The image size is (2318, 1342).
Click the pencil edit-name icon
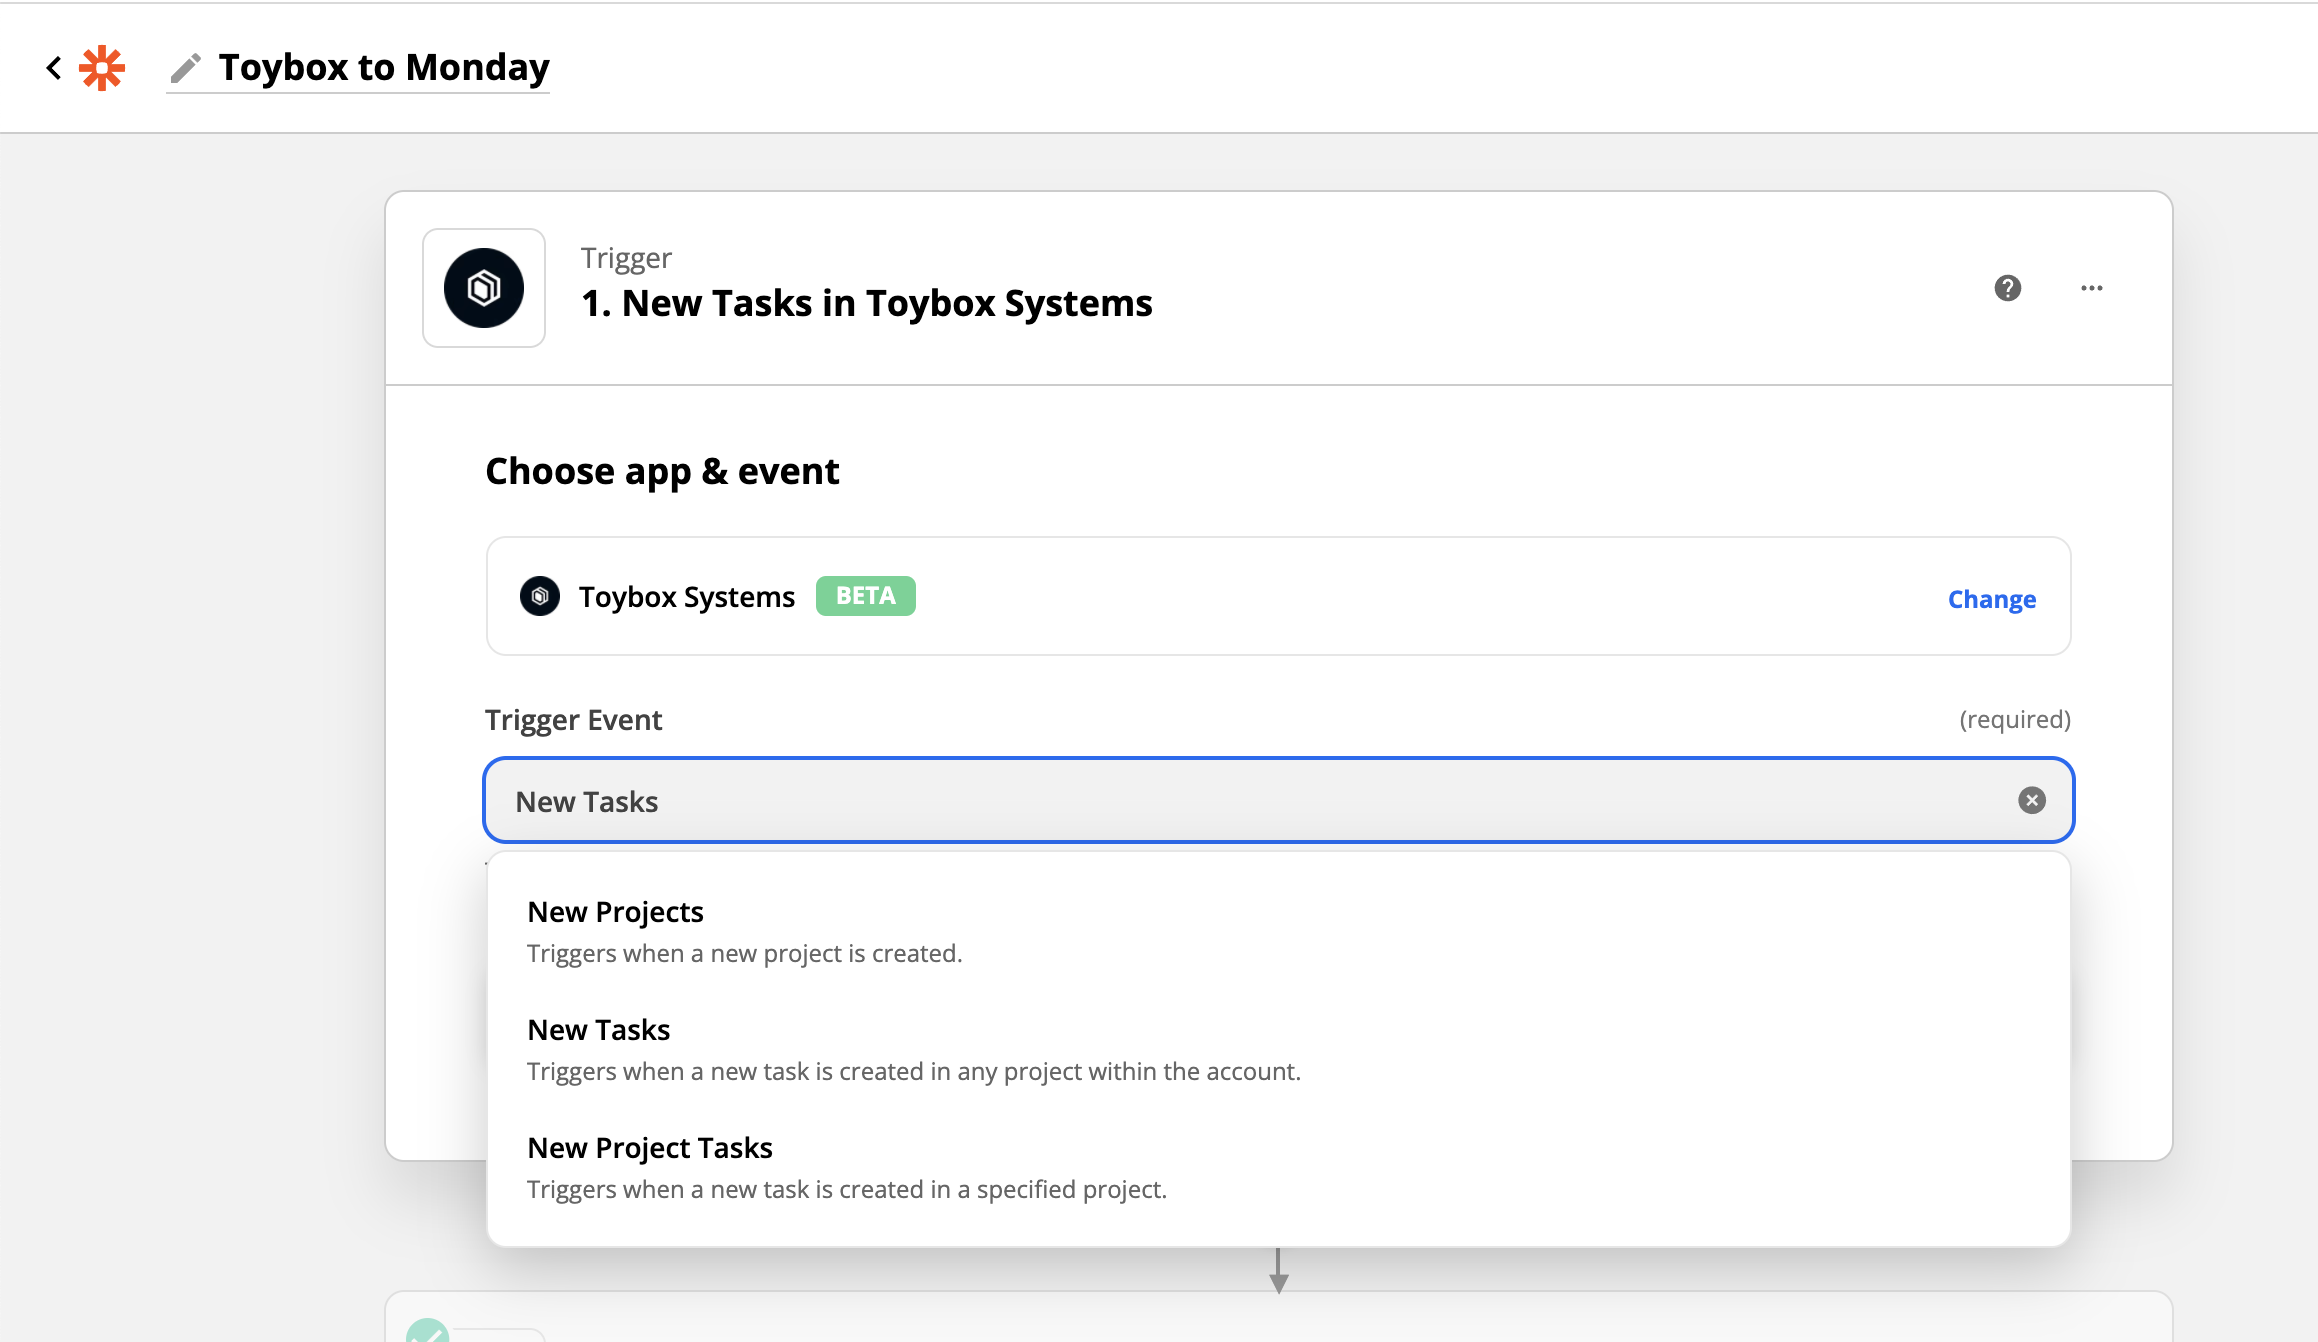click(x=185, y=68)
